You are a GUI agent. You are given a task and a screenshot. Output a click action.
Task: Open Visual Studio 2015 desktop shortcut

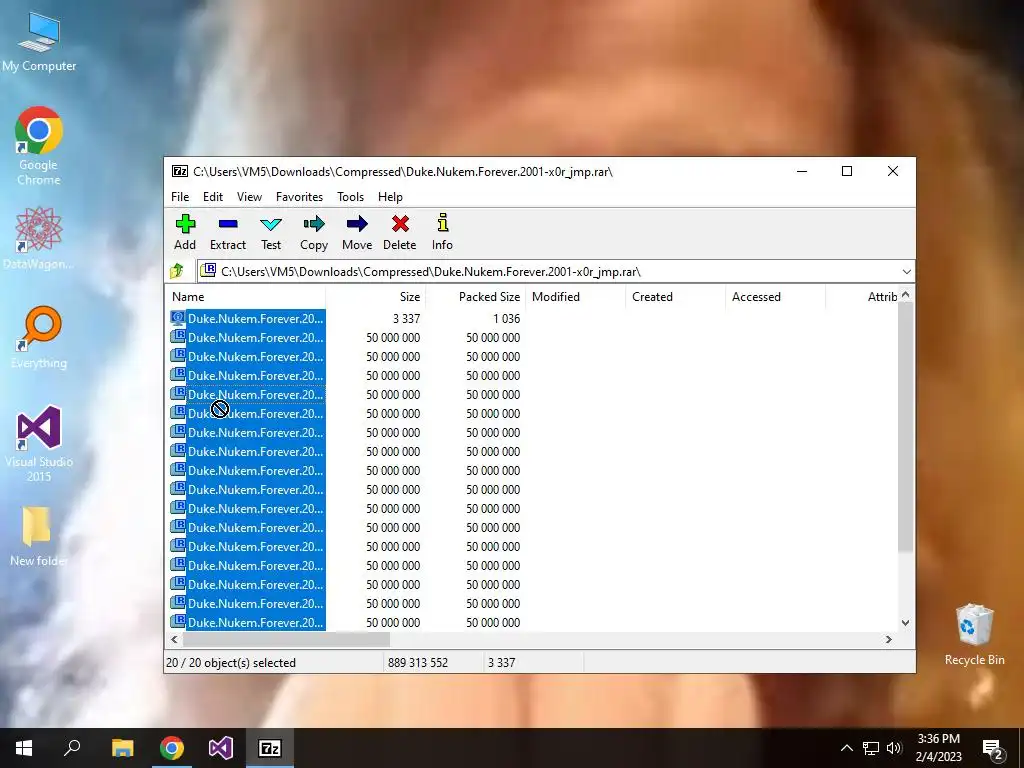[39, 443]
